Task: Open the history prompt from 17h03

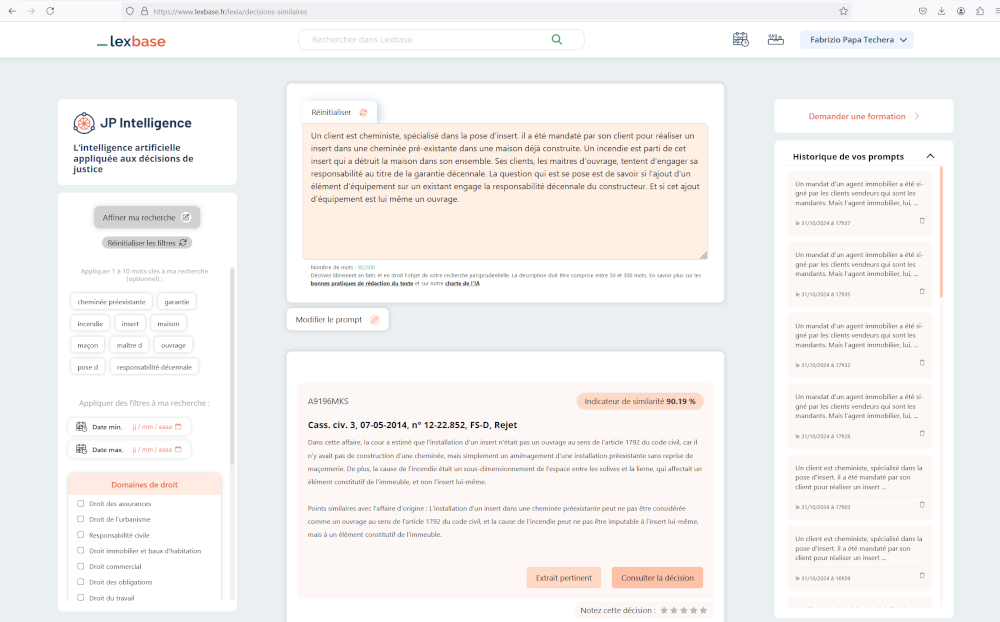Action: pos(859,485)
